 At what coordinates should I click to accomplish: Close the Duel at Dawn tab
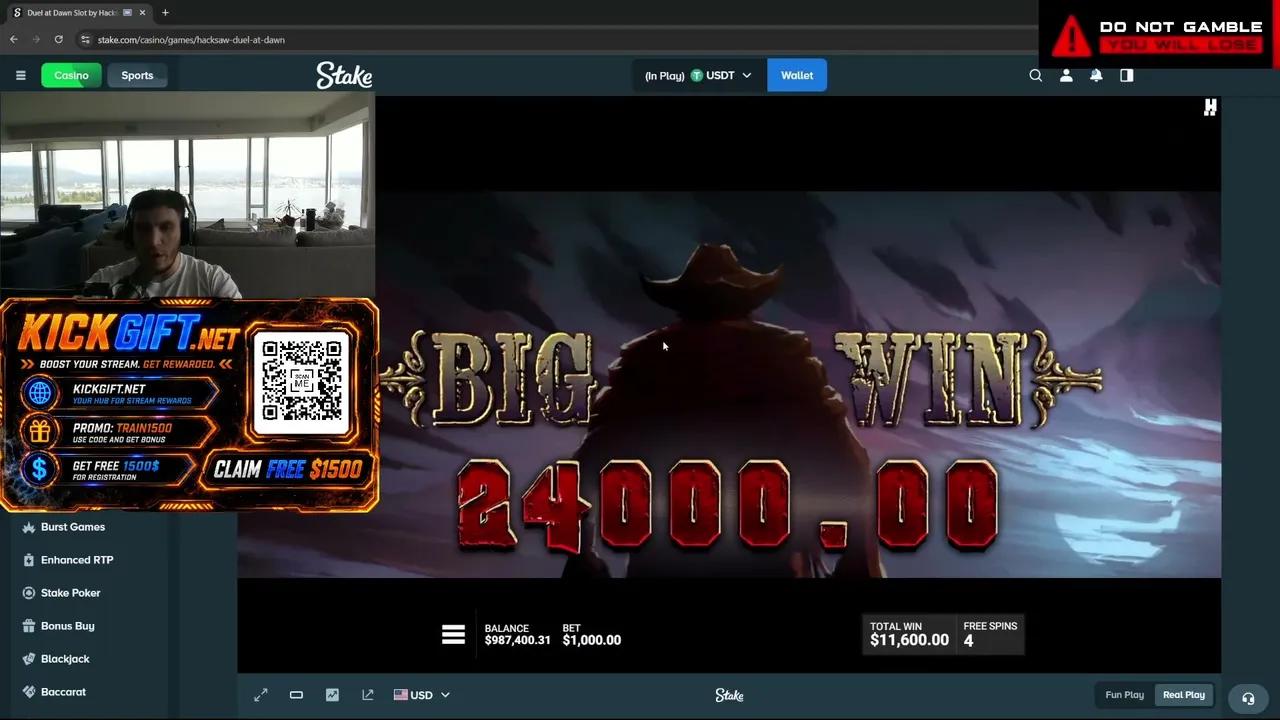coord(142,13)
